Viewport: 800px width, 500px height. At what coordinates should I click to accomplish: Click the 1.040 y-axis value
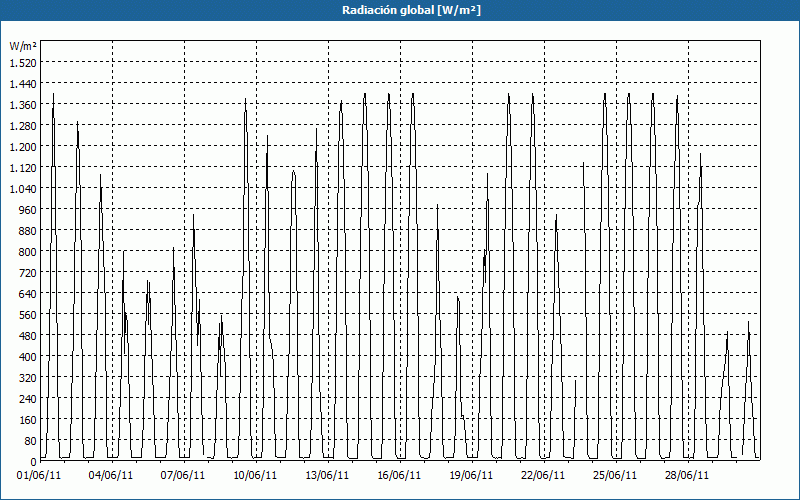coord(23,189)
